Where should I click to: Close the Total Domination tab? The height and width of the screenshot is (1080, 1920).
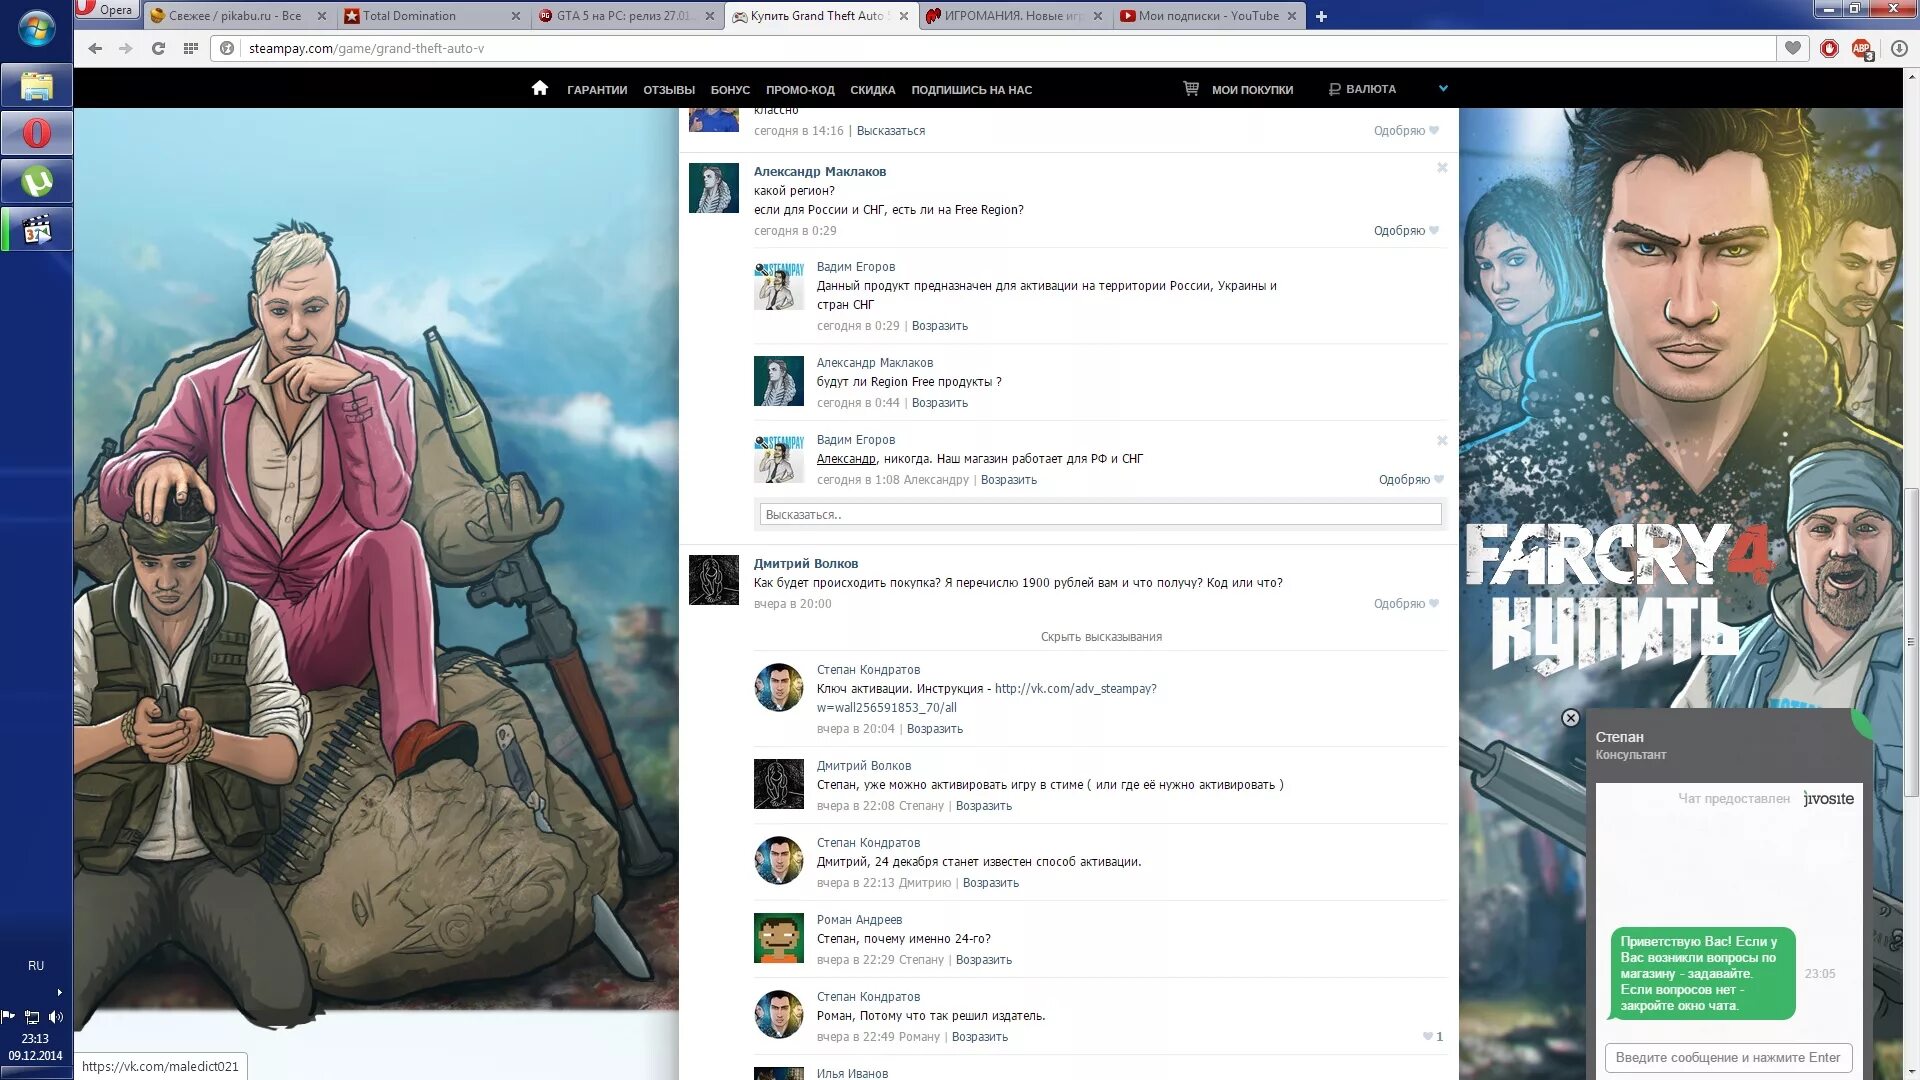click(515, 16)
